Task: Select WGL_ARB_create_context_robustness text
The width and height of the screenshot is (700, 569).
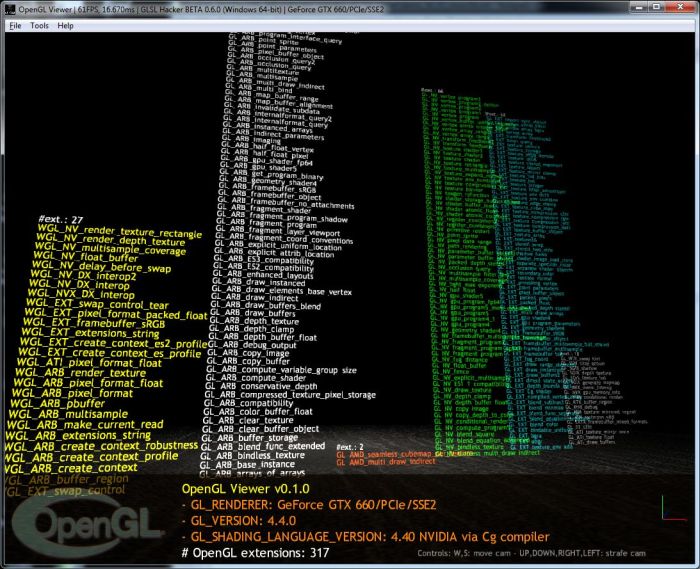Action: tap(101, 446)
